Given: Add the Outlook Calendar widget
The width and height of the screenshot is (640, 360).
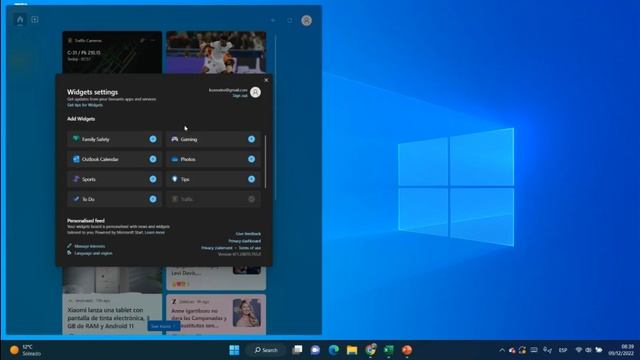Looking at the screenshot, I should pos(153,159).
